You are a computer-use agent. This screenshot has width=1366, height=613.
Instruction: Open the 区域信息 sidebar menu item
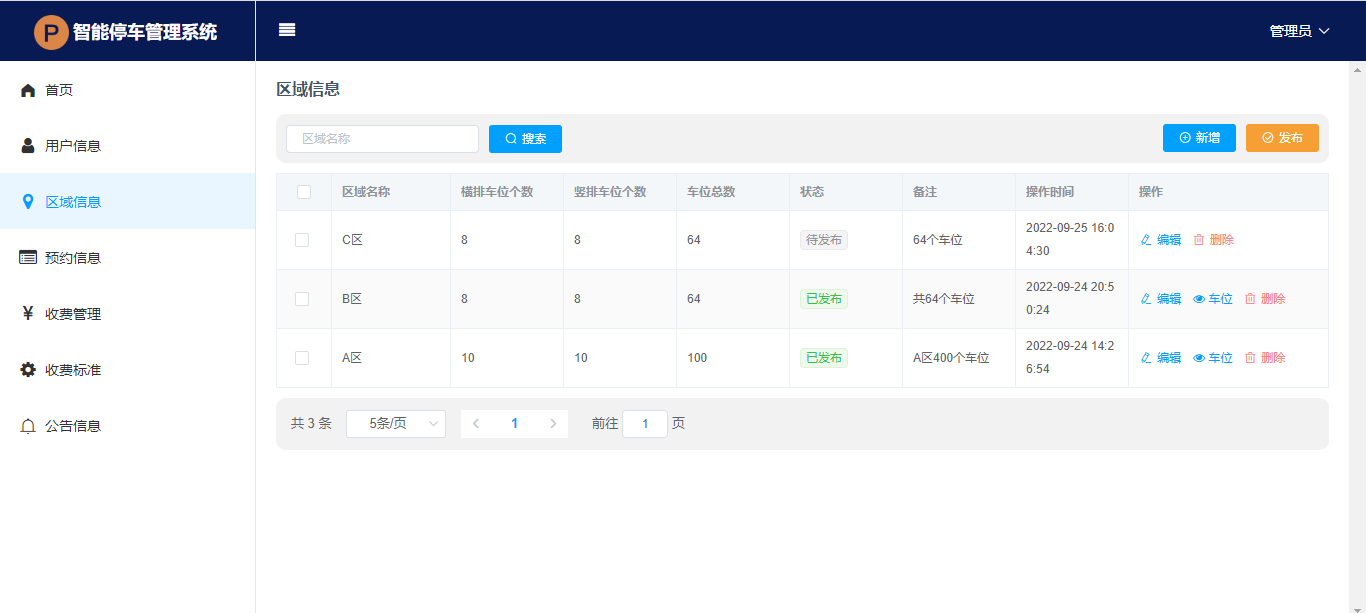(x=73, y=202)
